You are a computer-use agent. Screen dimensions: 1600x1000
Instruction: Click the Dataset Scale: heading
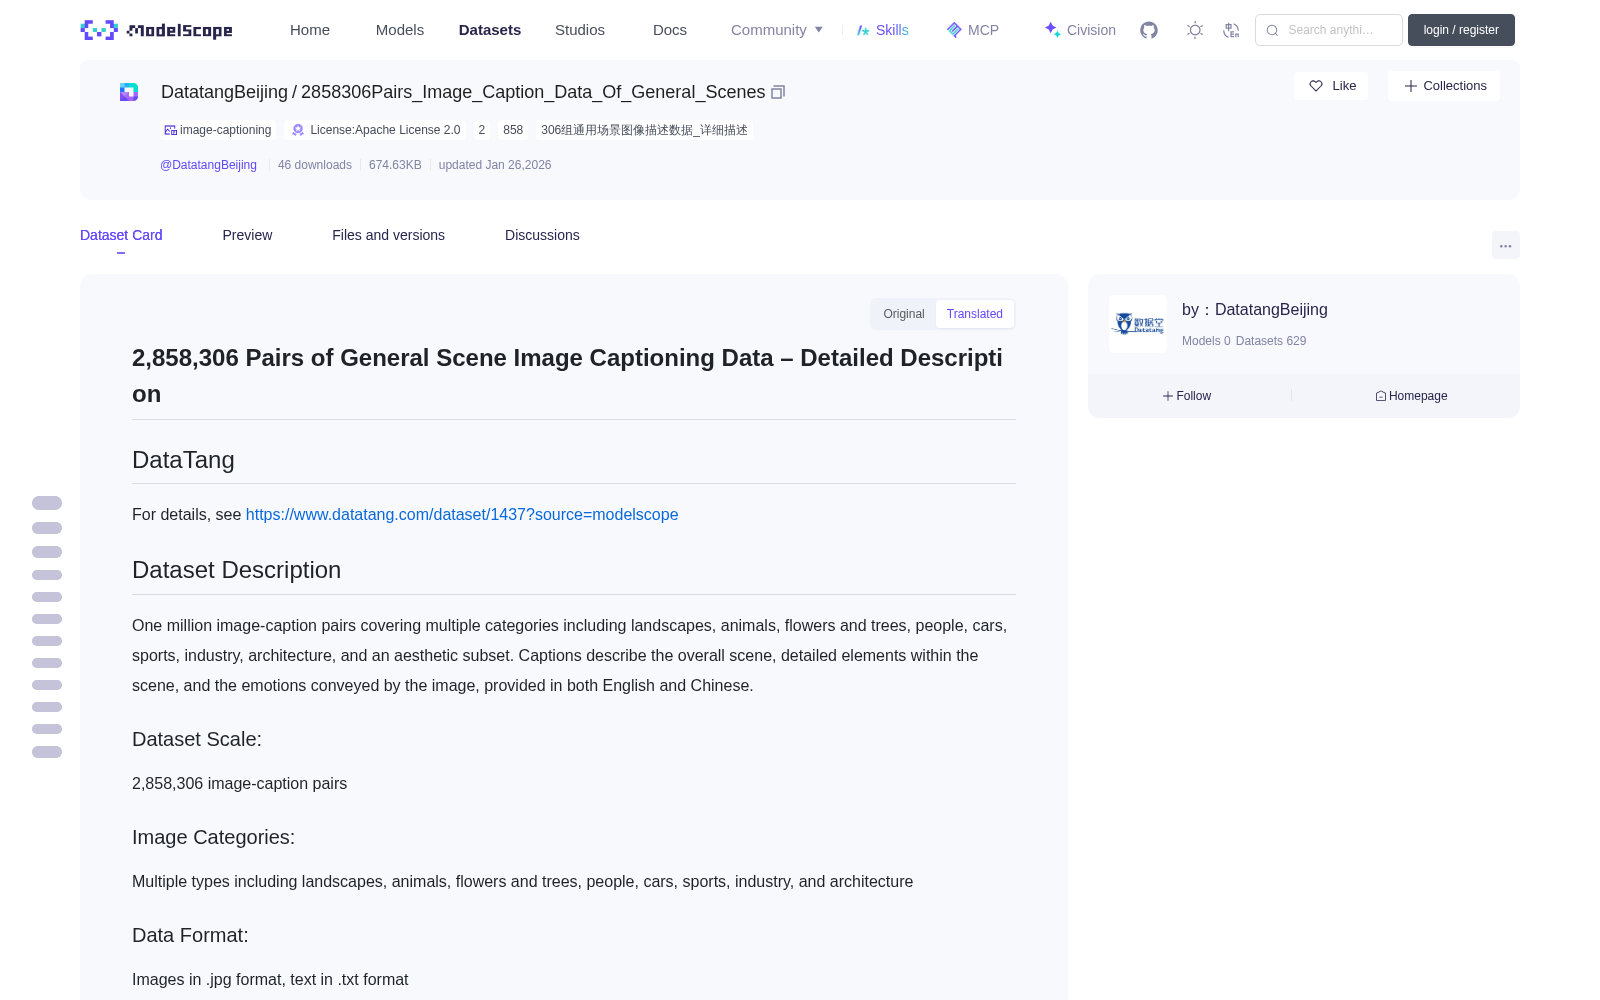[x=197, y=739]
